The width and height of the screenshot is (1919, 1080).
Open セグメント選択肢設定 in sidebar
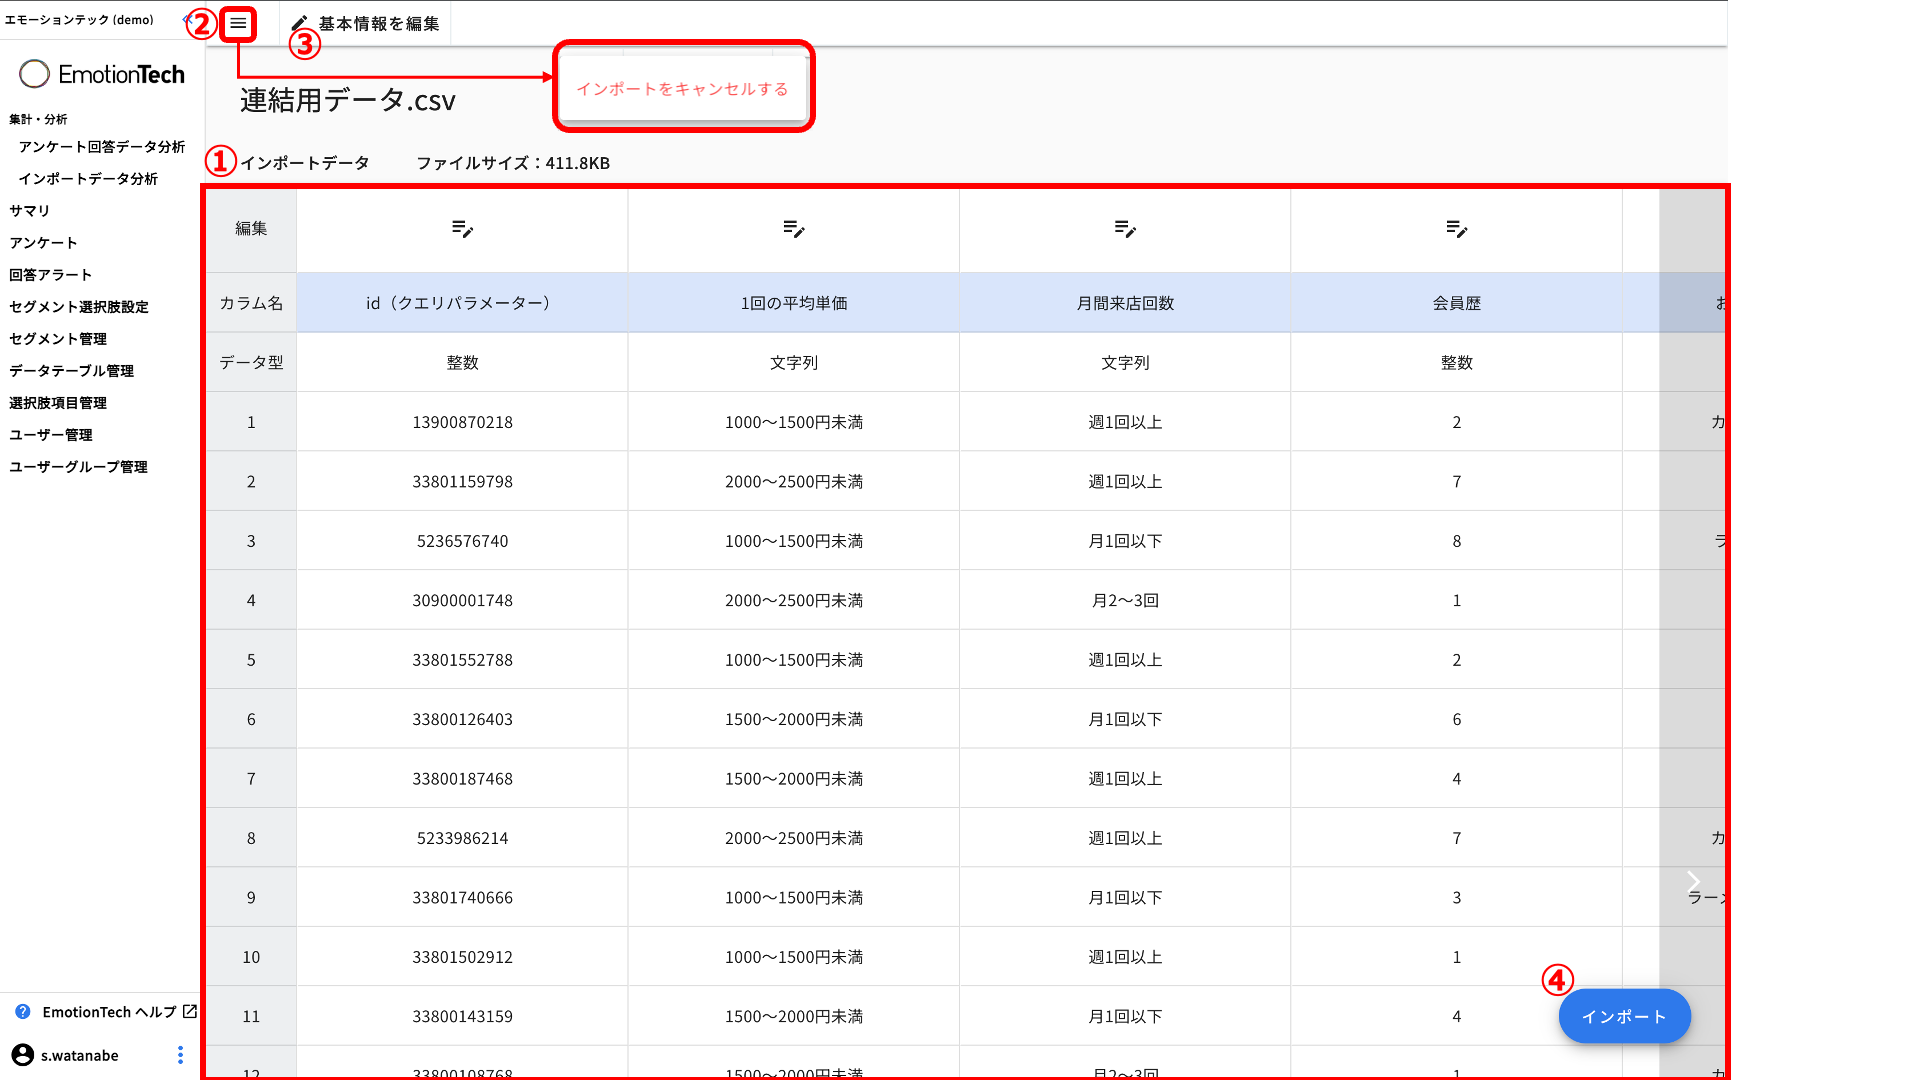tap(78, 307)
